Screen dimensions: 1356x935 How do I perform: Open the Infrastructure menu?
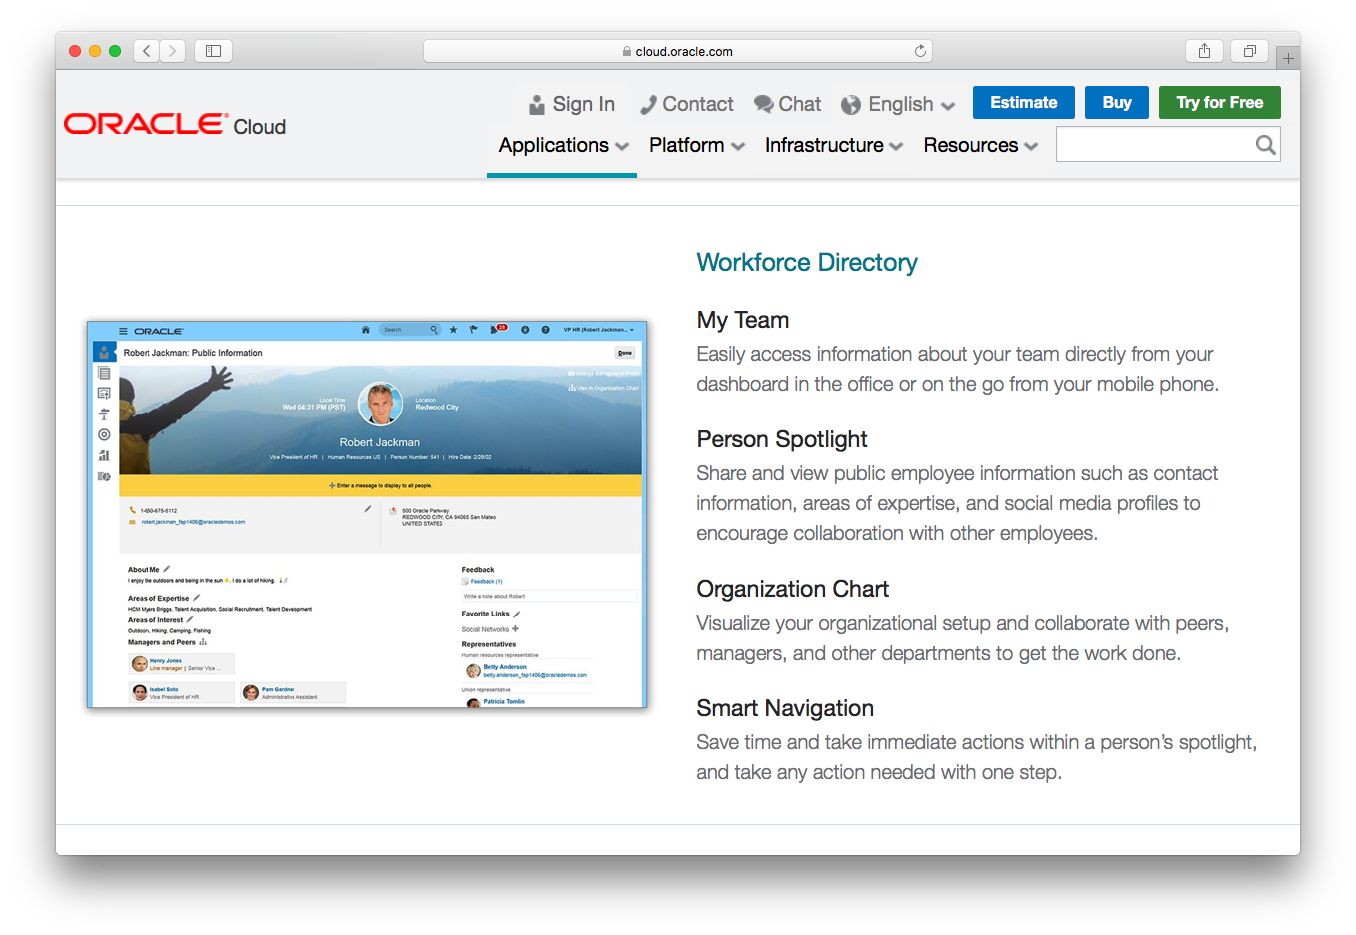point(824,145)
